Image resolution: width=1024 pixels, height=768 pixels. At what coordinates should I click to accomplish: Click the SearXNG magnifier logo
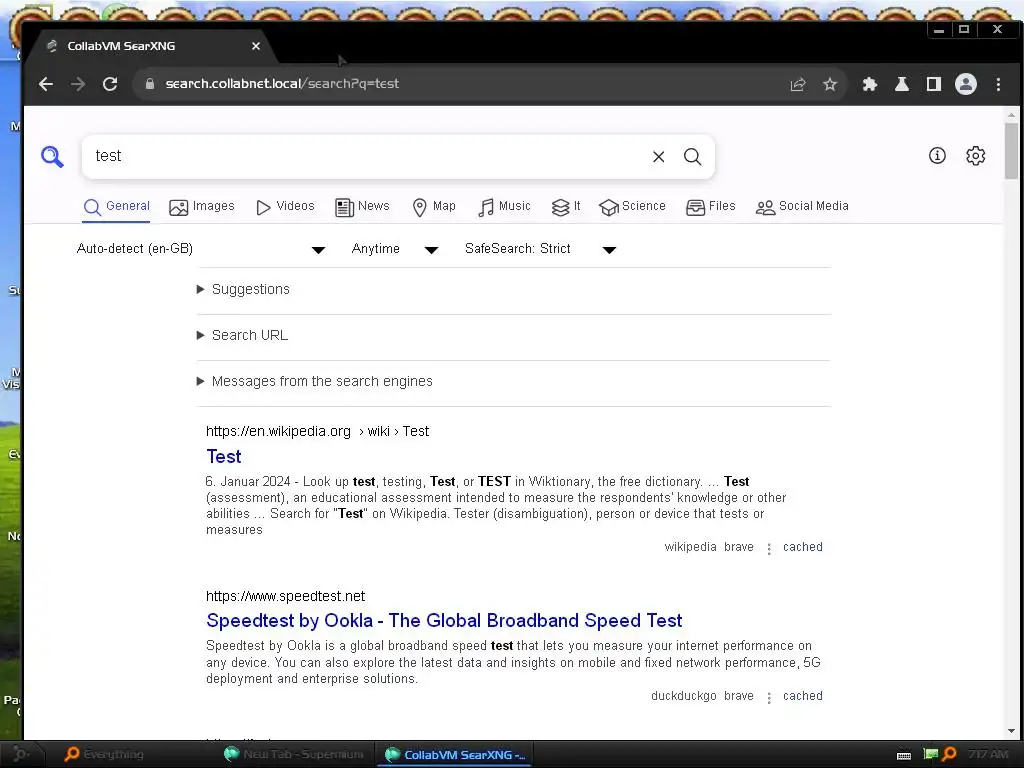[52, 157]
